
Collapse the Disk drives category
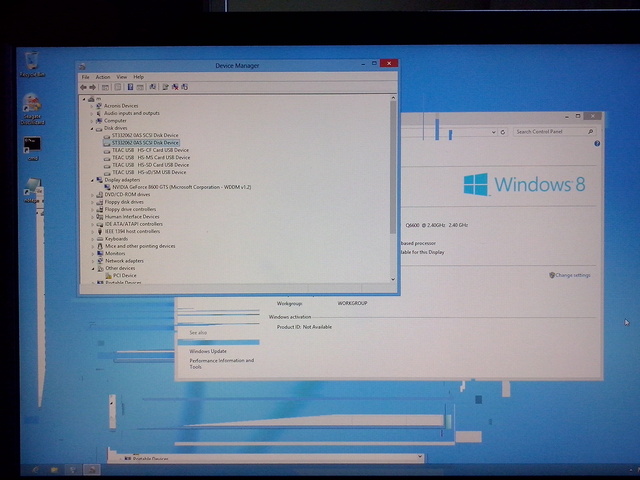point(93,128)
